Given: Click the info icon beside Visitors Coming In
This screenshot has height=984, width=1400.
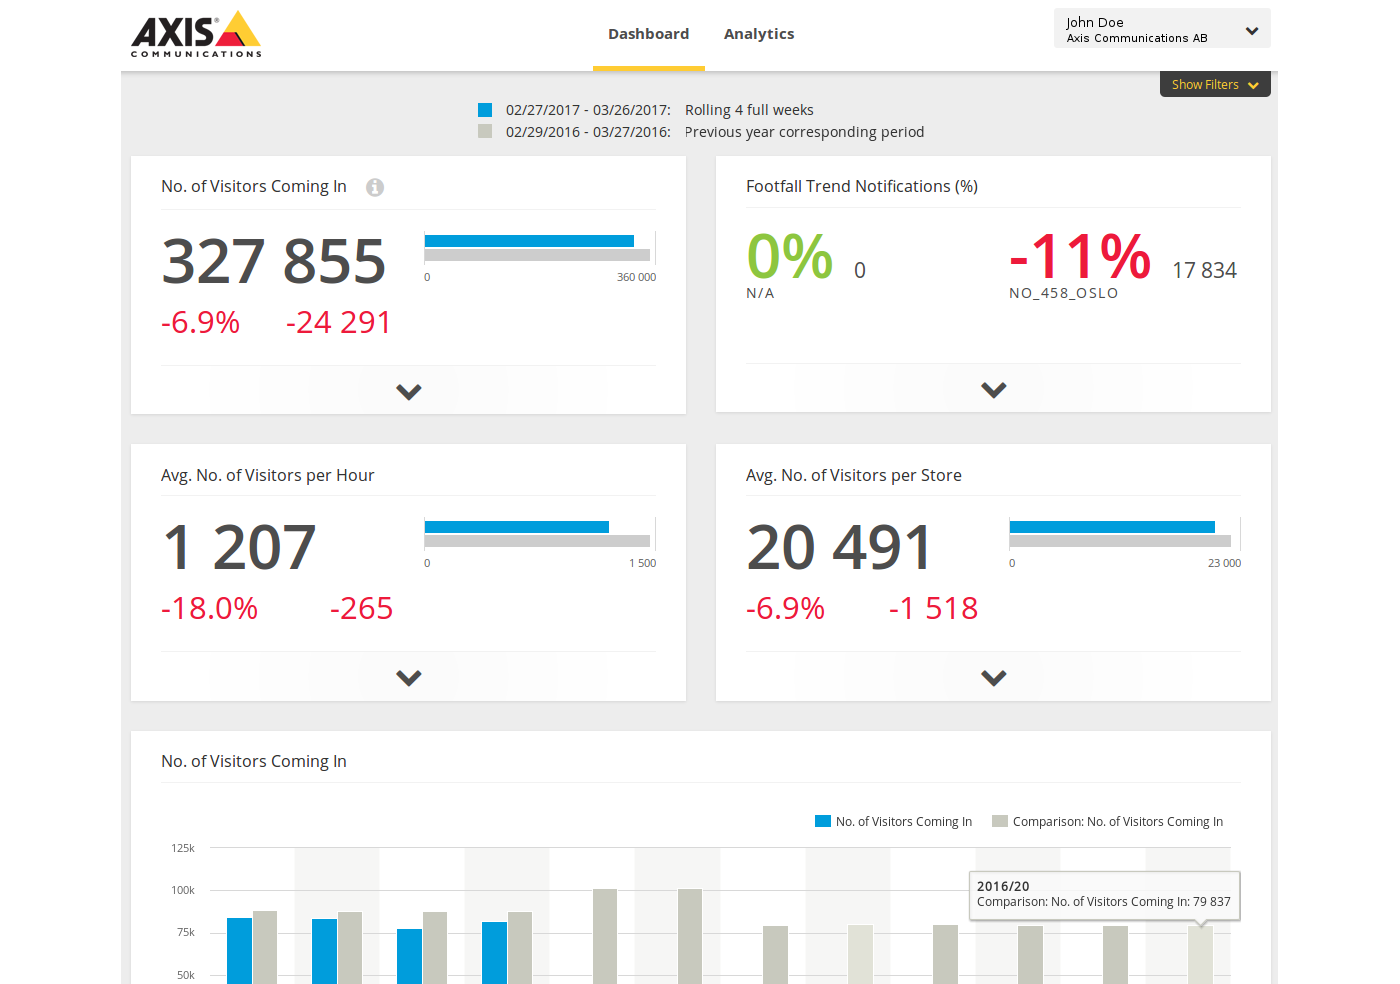Looking at the screenshot, I should point(375,187).
